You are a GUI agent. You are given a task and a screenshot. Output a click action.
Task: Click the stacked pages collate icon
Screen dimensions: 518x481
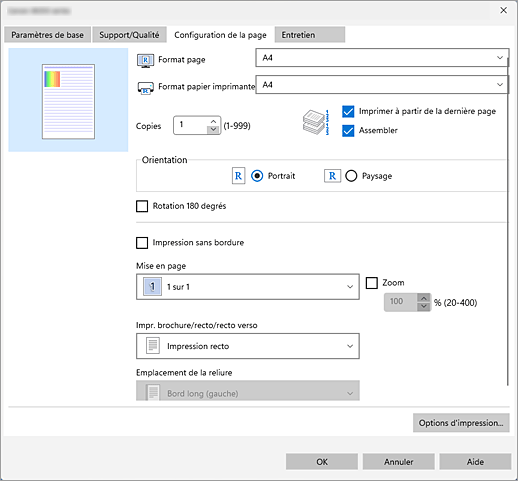316,122
